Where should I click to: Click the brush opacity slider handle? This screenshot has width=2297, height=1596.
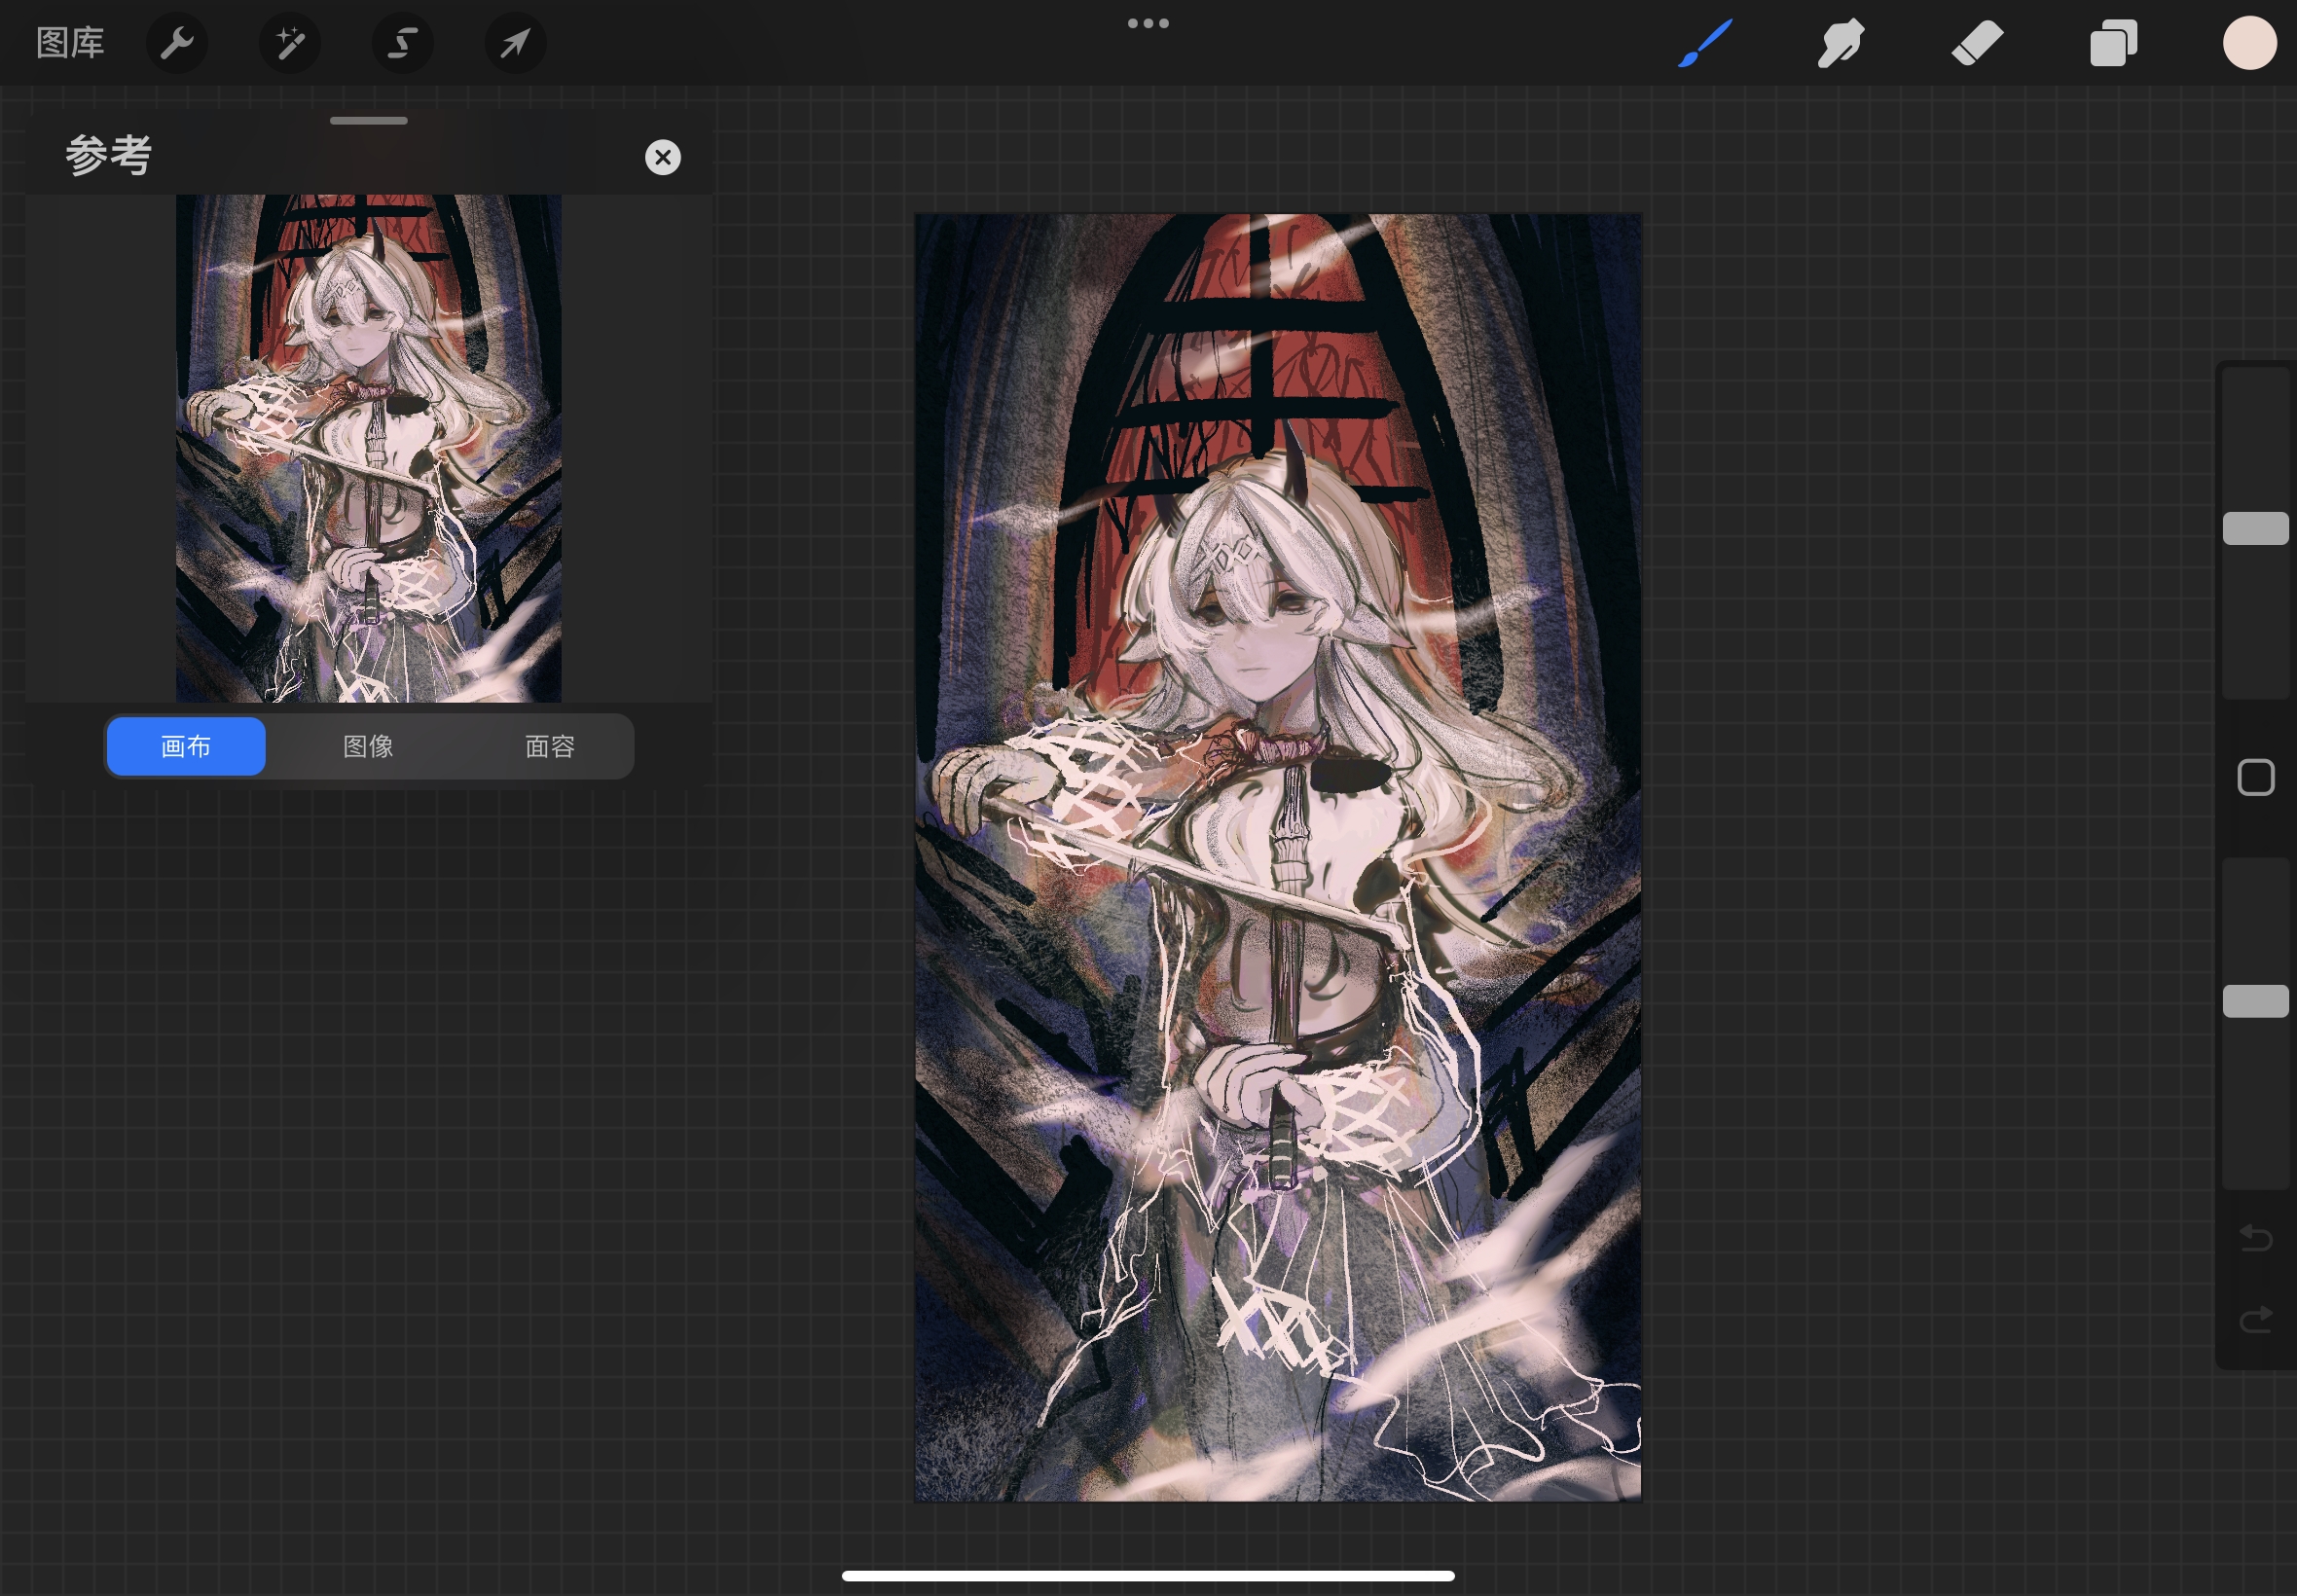click(2255, 1001)
